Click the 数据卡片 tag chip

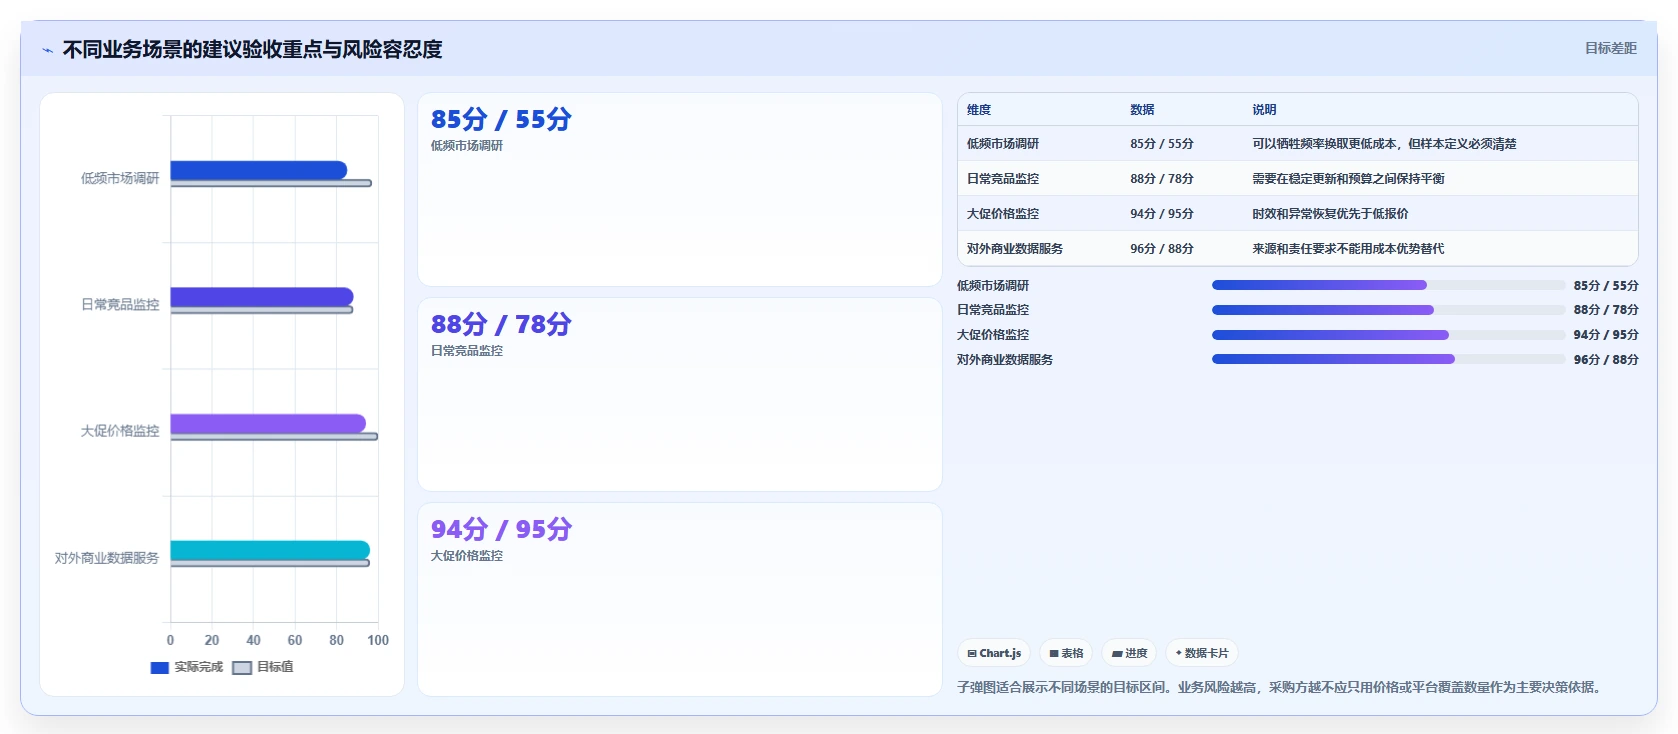(x=1202, y=653)
